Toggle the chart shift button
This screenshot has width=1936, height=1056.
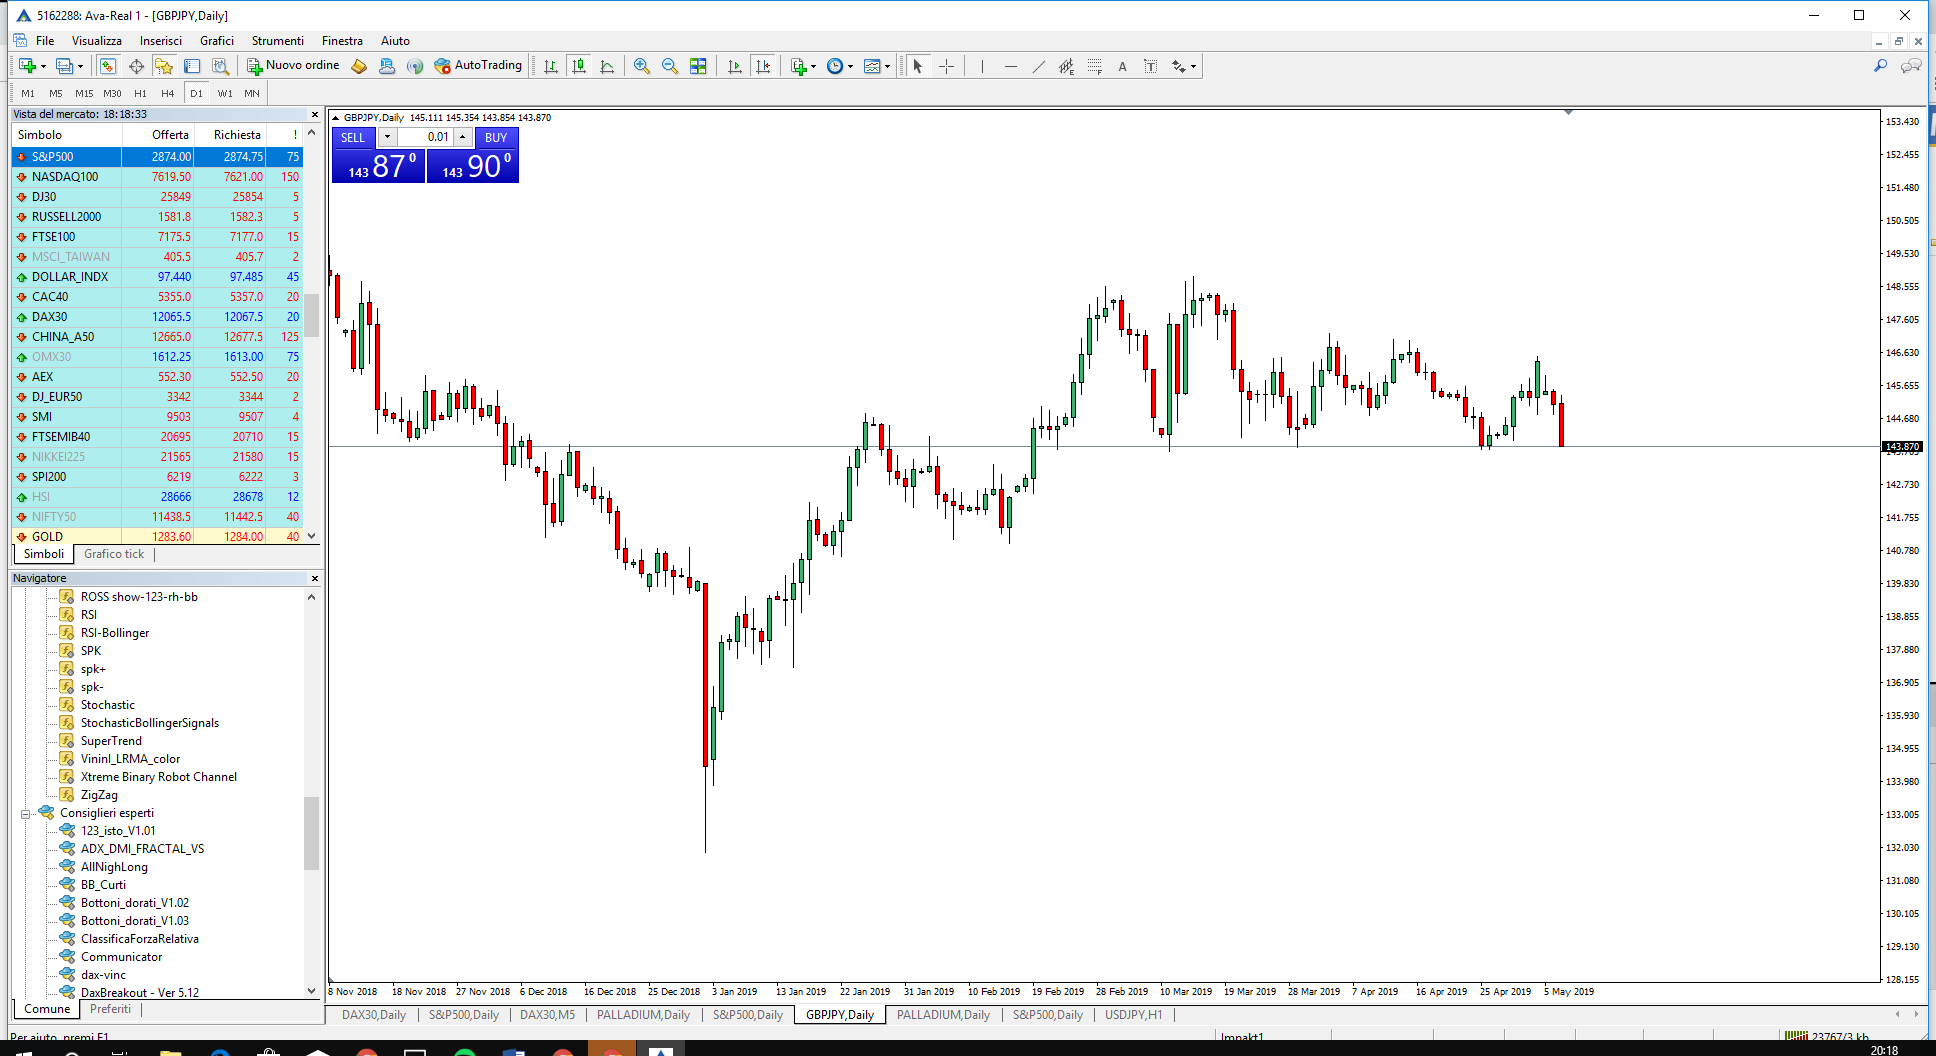click(763, 66)
